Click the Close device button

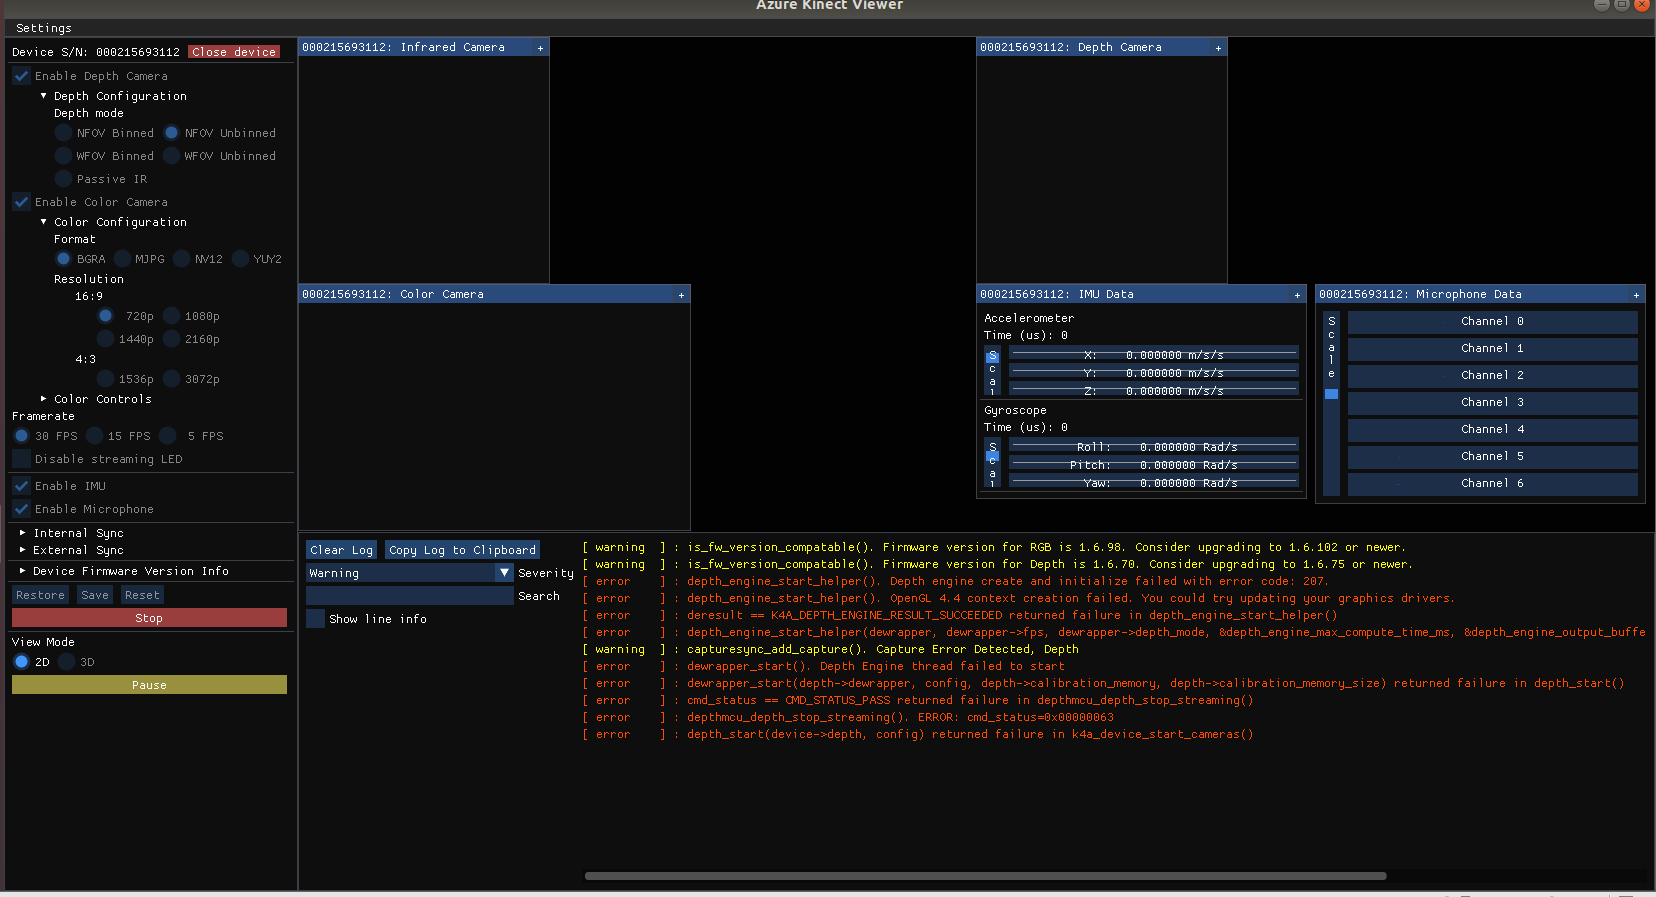234,52
